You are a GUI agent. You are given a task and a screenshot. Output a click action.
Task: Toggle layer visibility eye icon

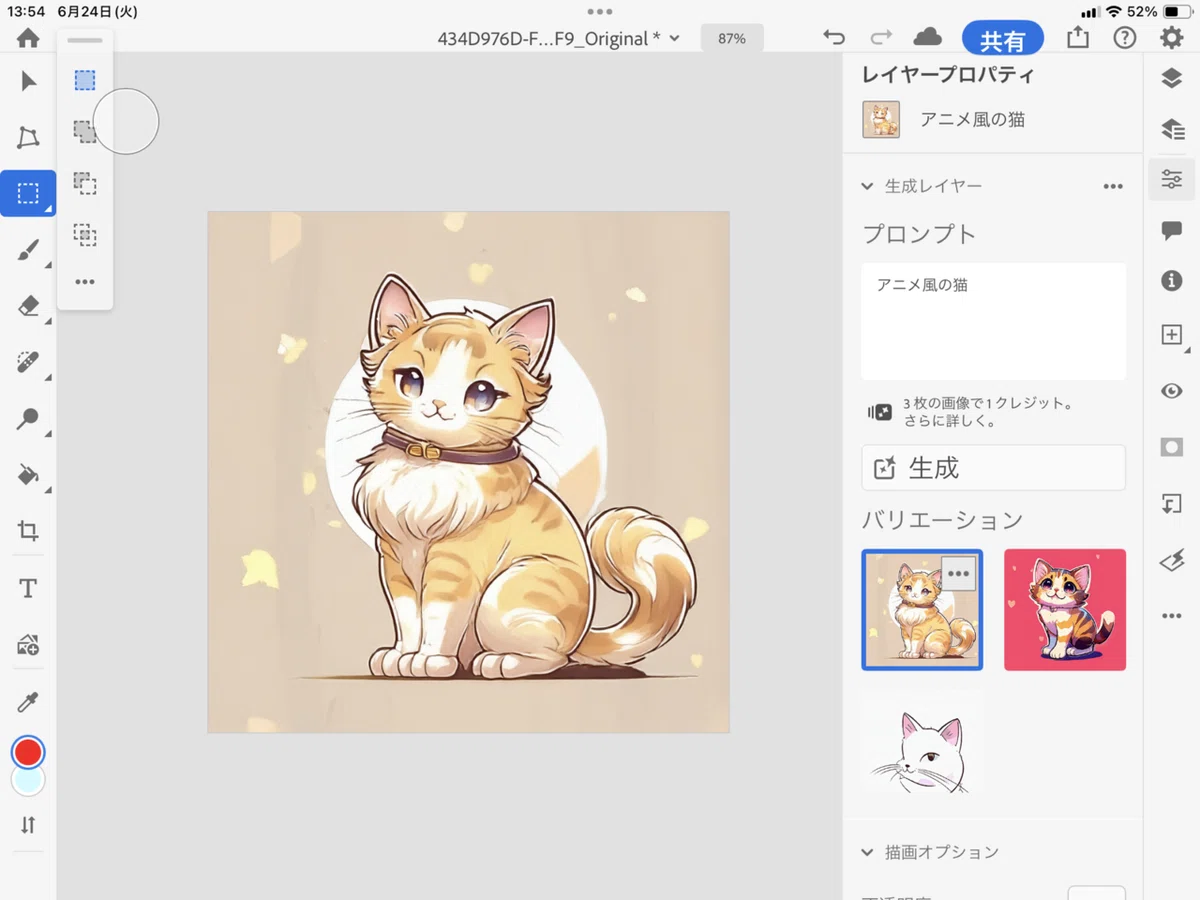click(x=1172, y=391)
